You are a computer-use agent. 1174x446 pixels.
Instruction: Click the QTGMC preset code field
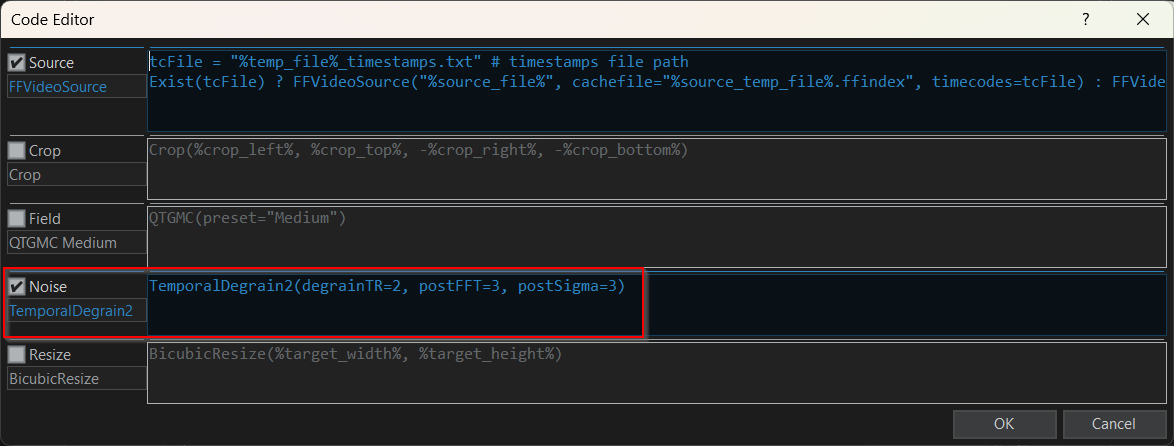click(657, 236)
